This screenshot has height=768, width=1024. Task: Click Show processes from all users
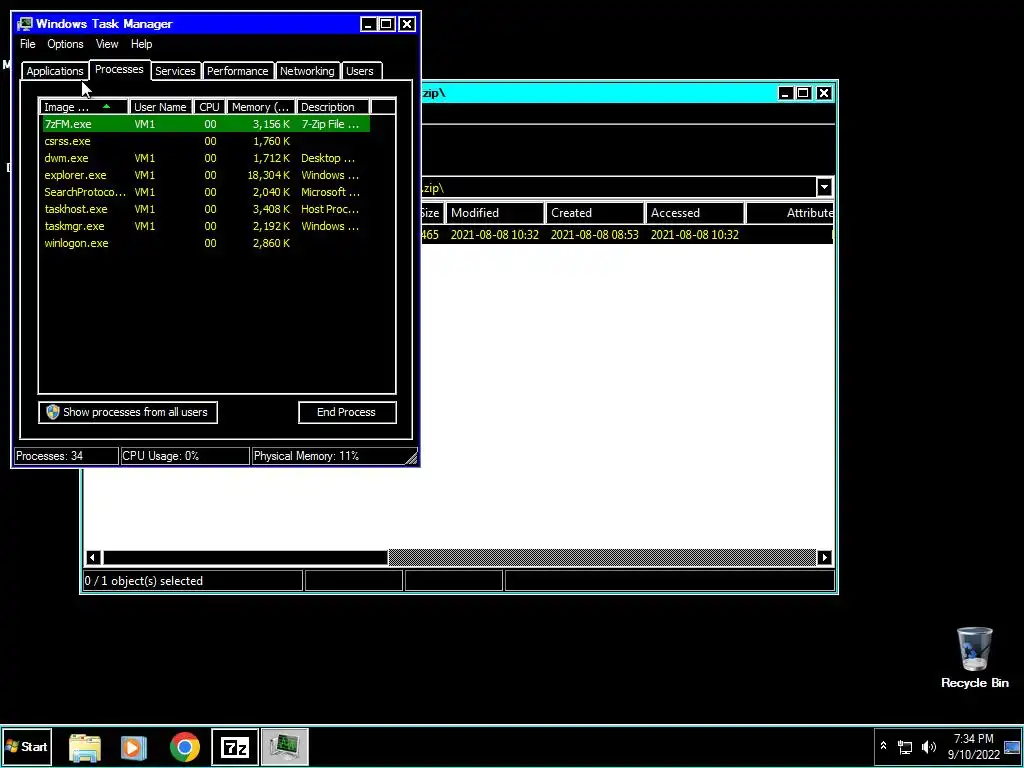click(x=128, y=412)
